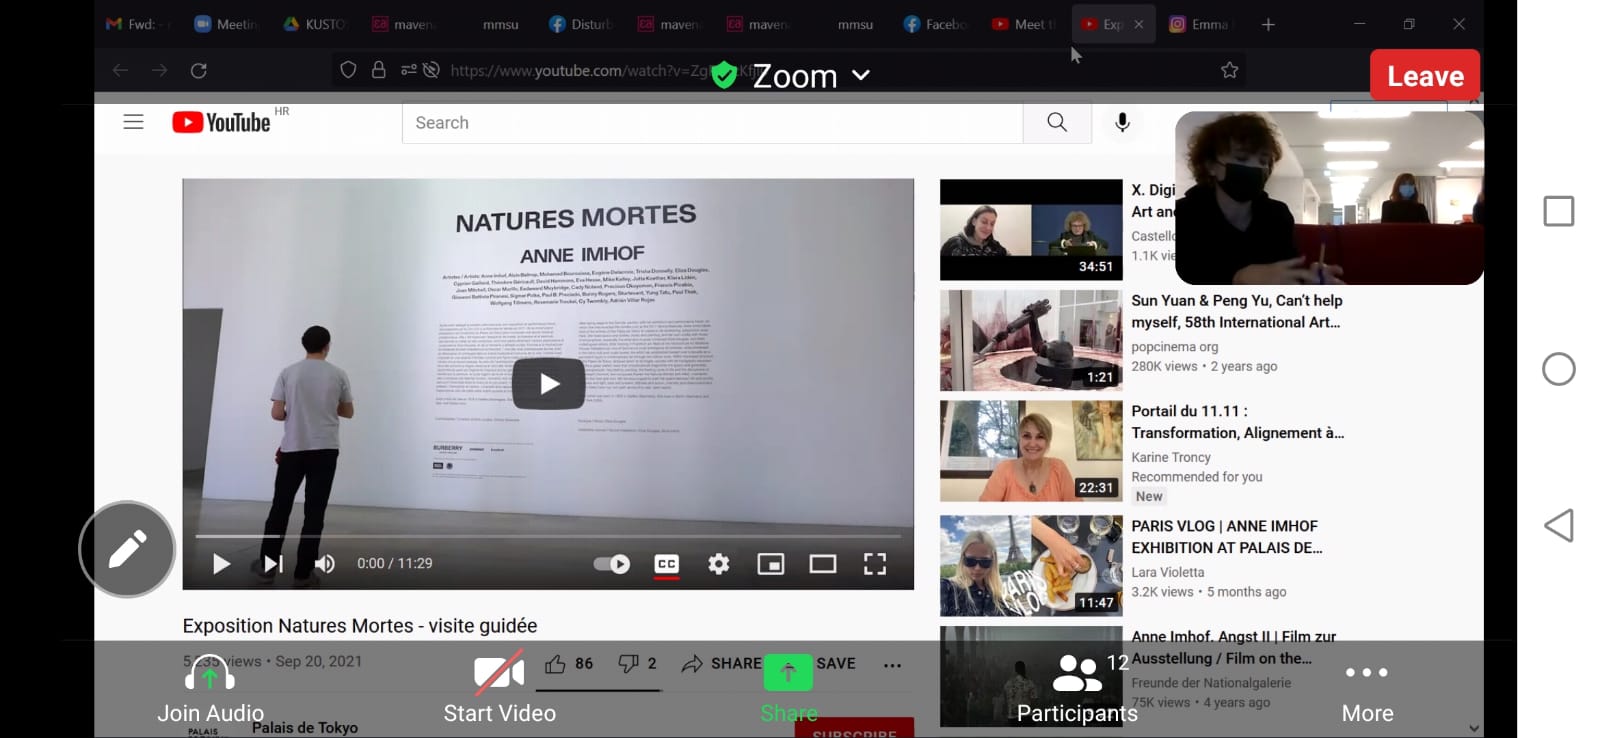Enter fullscreen for the video
Screen dimensions: 1600x738
pyautogui.click(x=875, y=564)
